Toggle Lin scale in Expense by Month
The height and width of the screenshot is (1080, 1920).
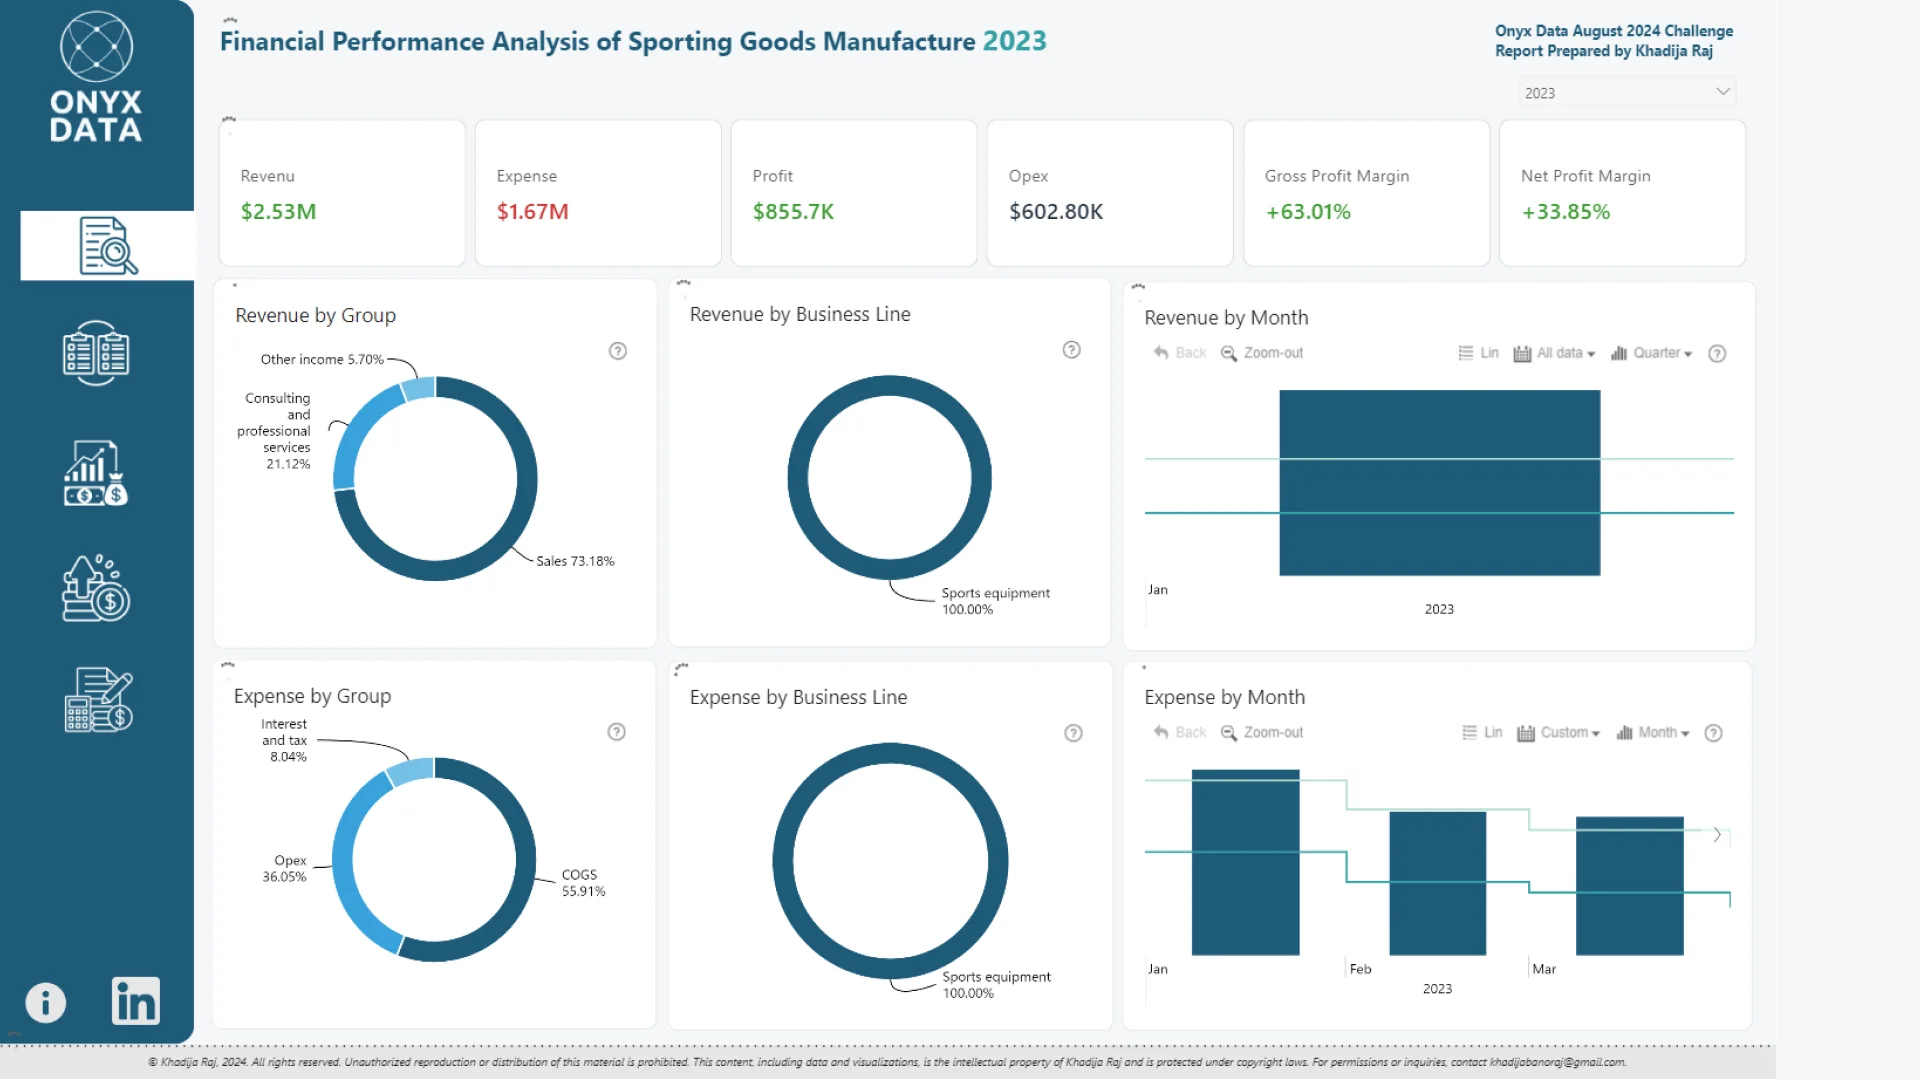1482,732
